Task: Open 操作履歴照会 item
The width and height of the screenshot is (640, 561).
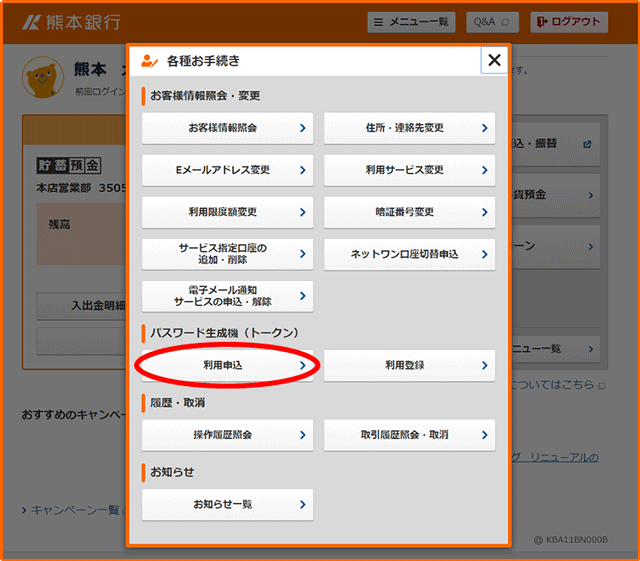Action: [227, 435]
